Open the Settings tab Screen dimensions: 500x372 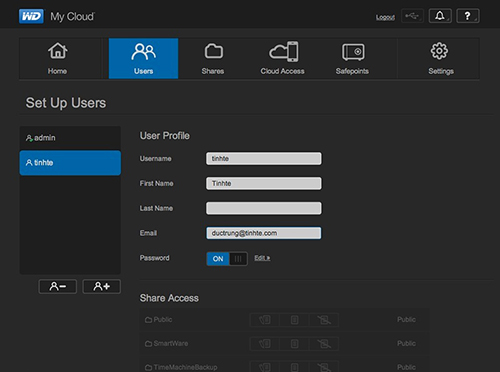click(441, 58)
